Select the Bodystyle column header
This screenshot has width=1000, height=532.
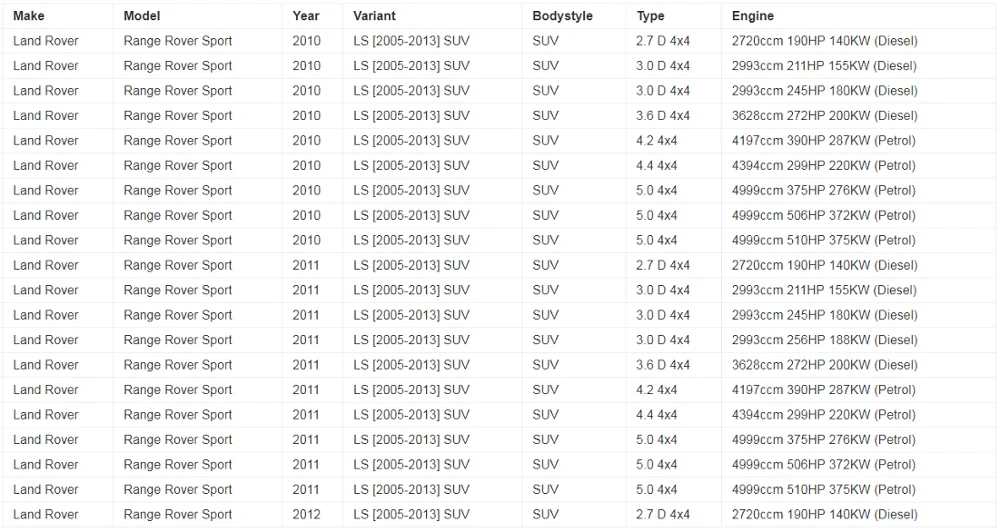pyautogui.click(x=562, y=16)
